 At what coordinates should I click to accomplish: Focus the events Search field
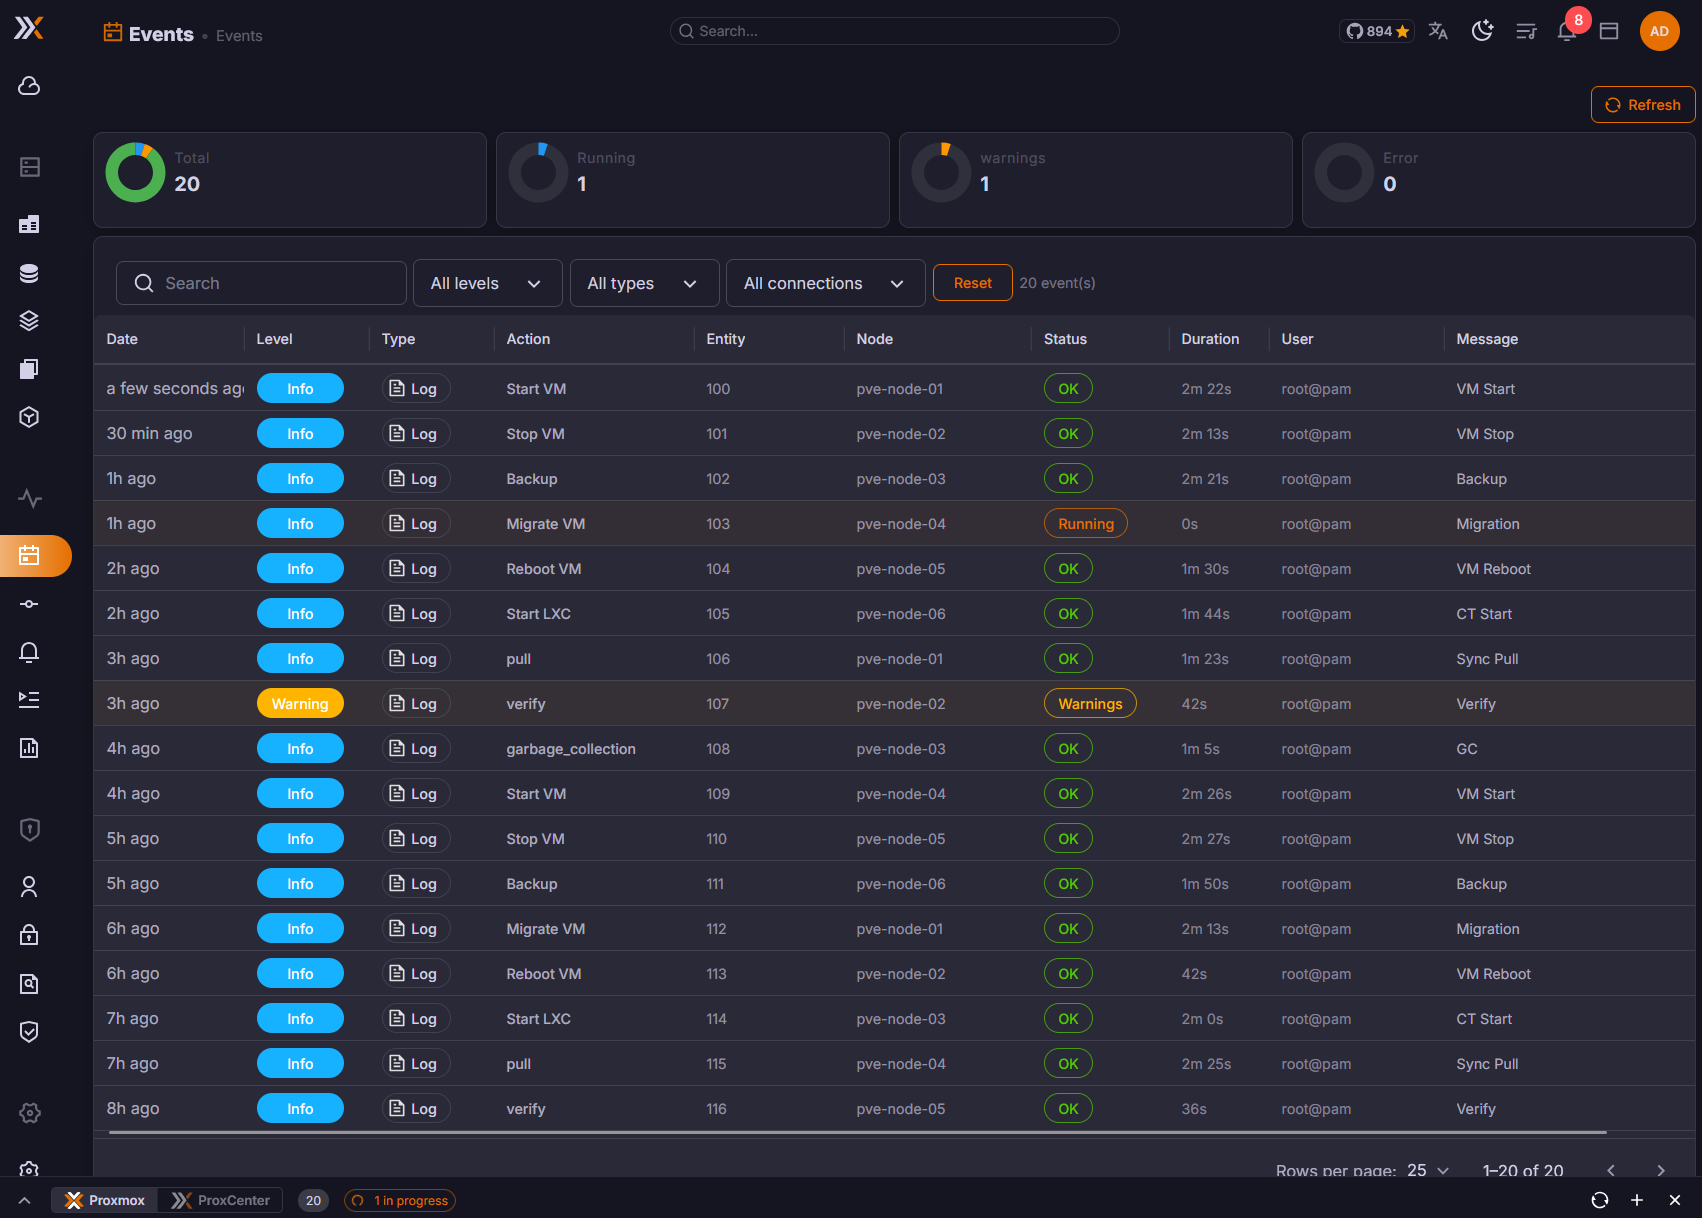[x=261, y=283]
